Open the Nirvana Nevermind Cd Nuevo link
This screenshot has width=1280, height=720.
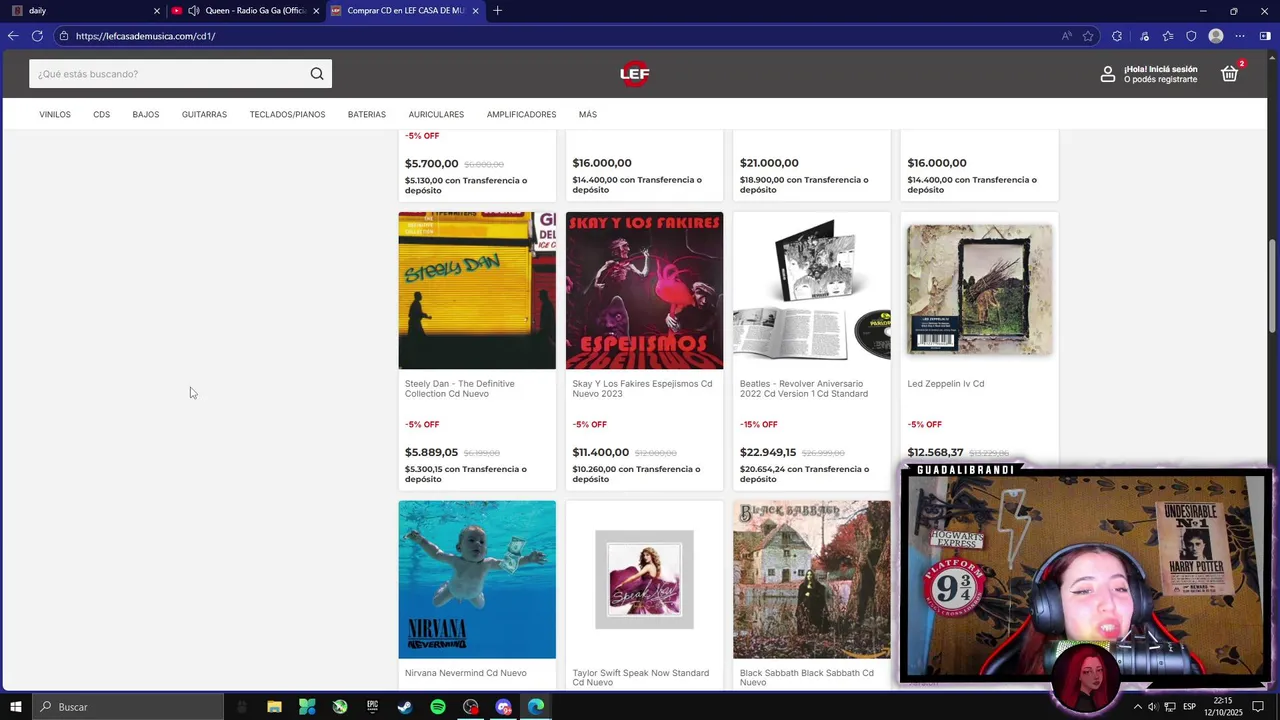tap(465, 673)
